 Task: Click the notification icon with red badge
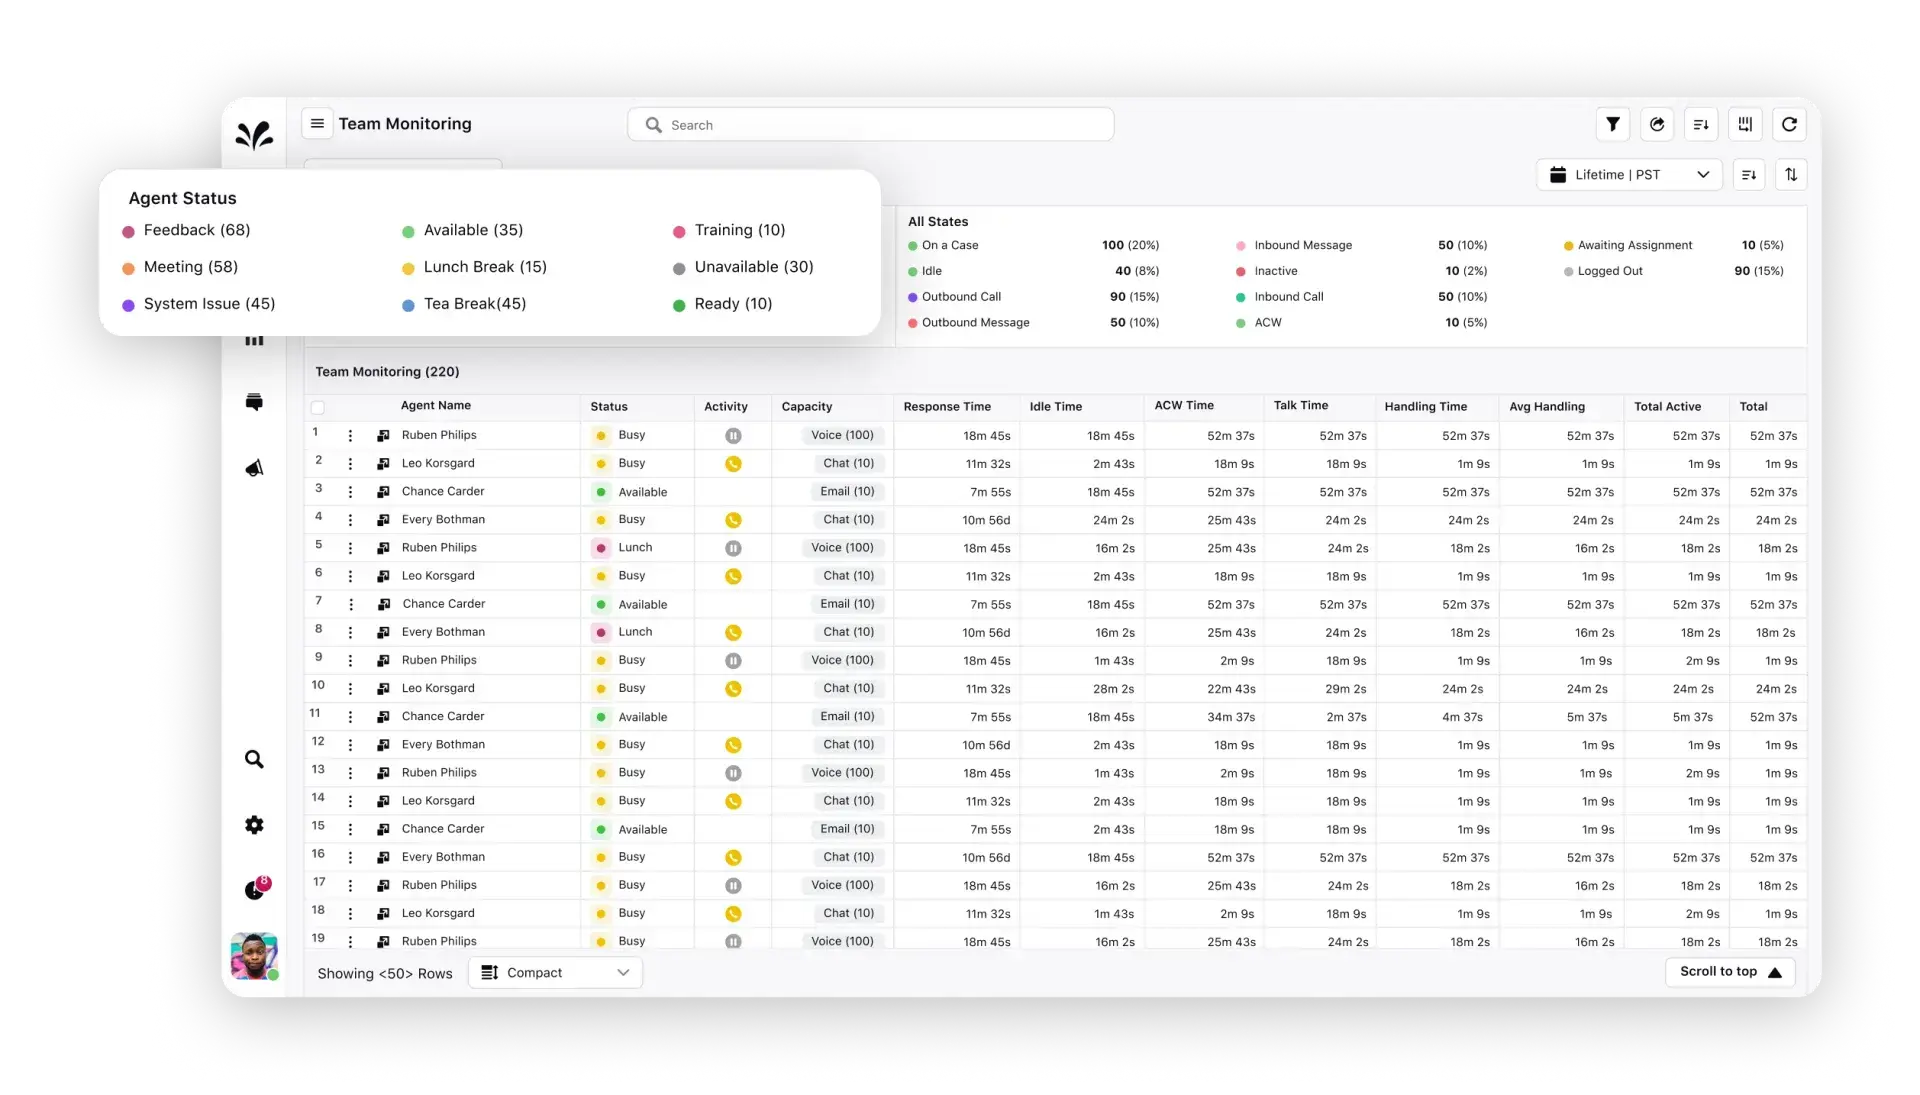(256, 888)
